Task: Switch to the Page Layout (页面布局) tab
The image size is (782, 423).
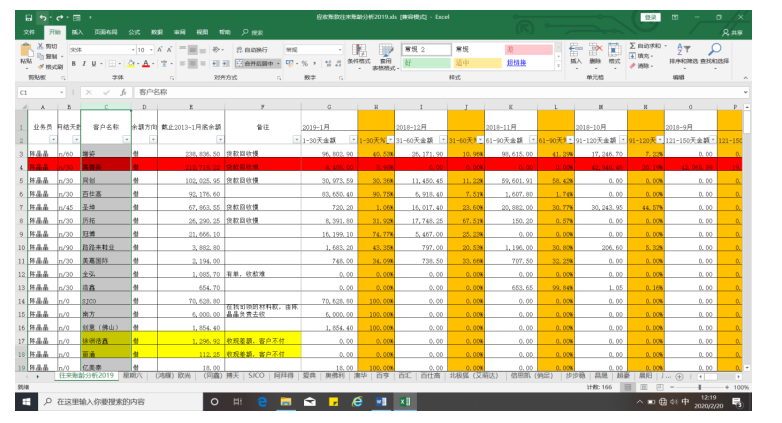Action: pos(106,32)
